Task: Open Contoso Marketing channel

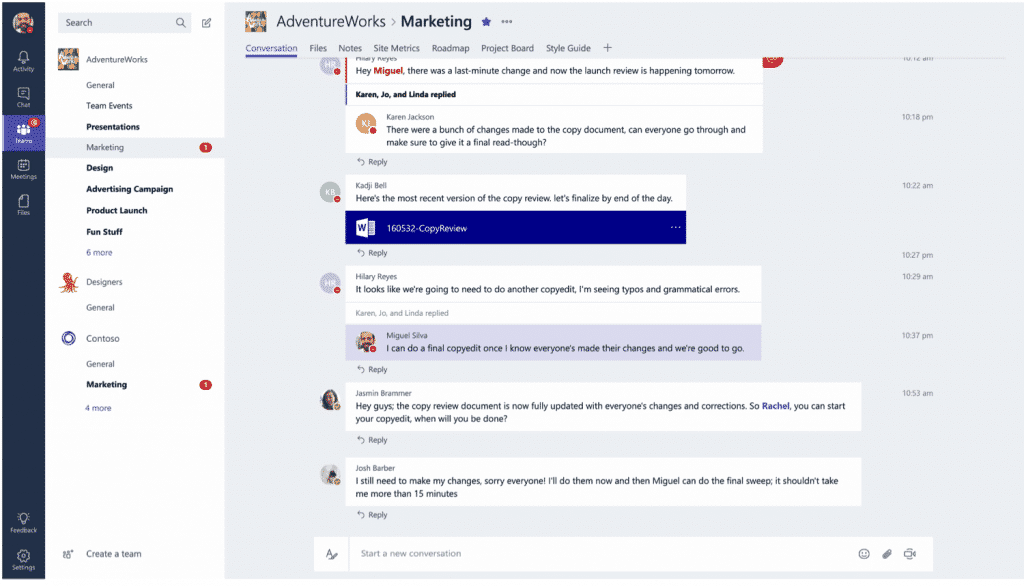Action: click(106, 385)
